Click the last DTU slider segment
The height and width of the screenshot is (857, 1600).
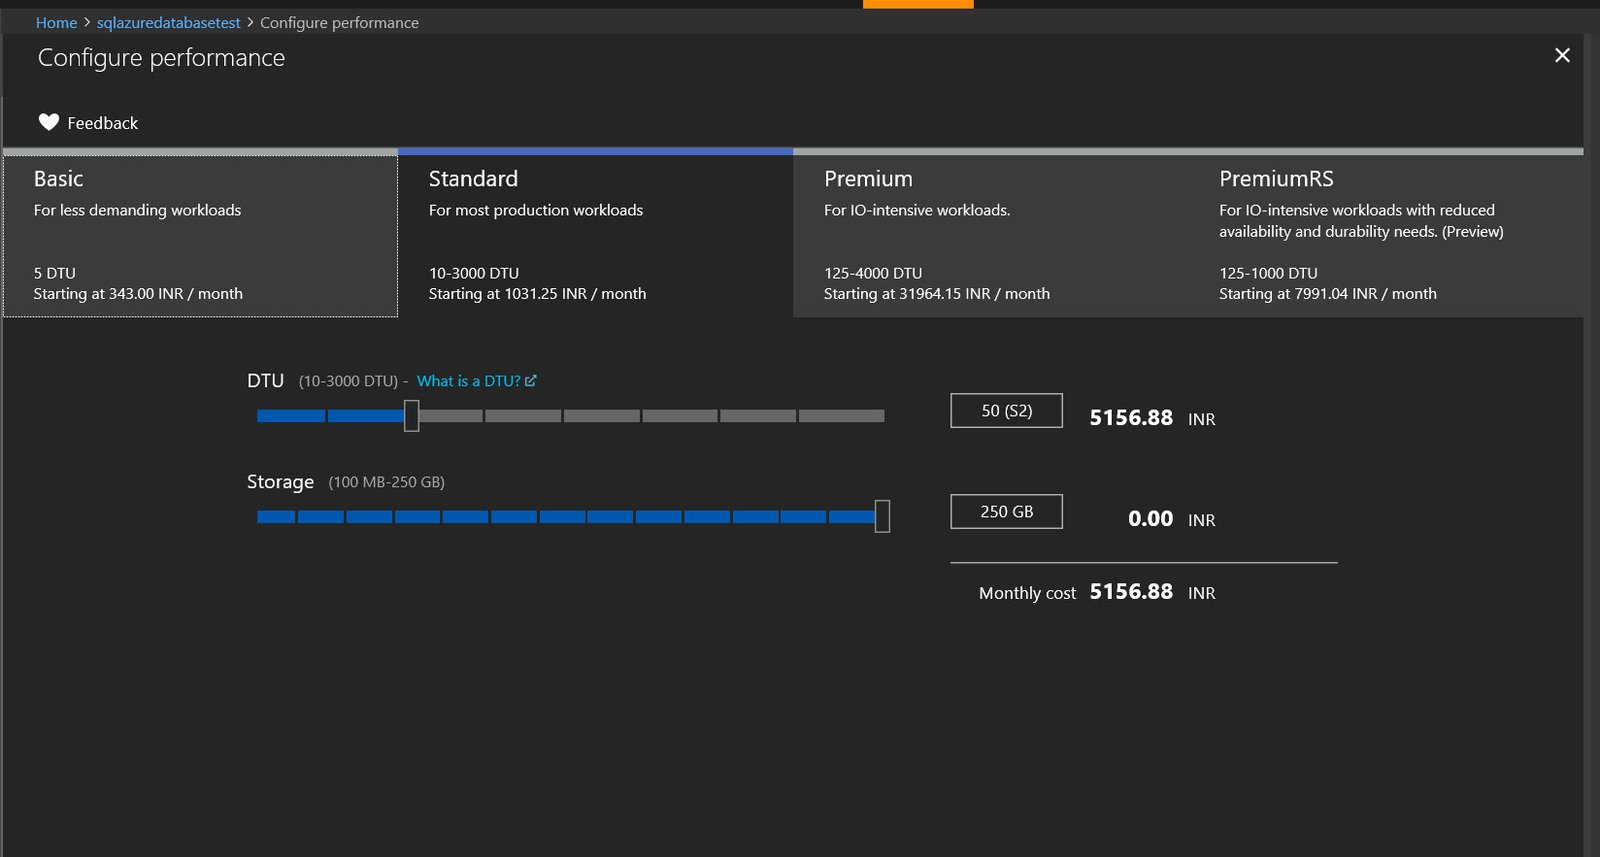click(841, 415)
